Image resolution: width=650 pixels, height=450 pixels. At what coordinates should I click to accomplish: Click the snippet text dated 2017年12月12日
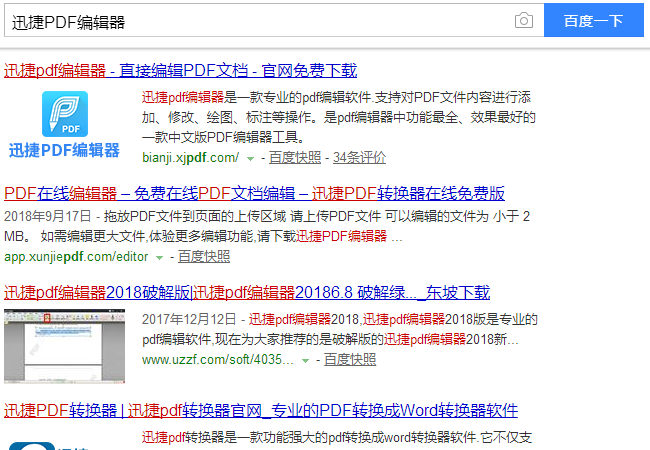(x=340, y=329)
